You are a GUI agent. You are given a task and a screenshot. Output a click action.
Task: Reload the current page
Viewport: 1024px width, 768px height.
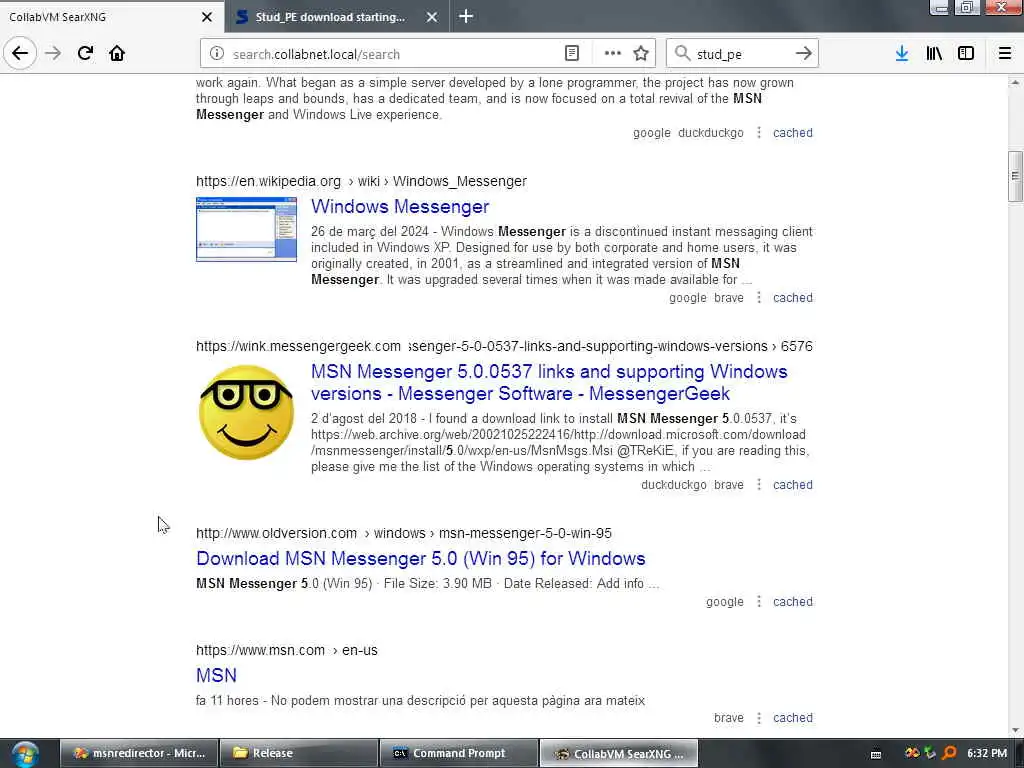click(85, 54)
